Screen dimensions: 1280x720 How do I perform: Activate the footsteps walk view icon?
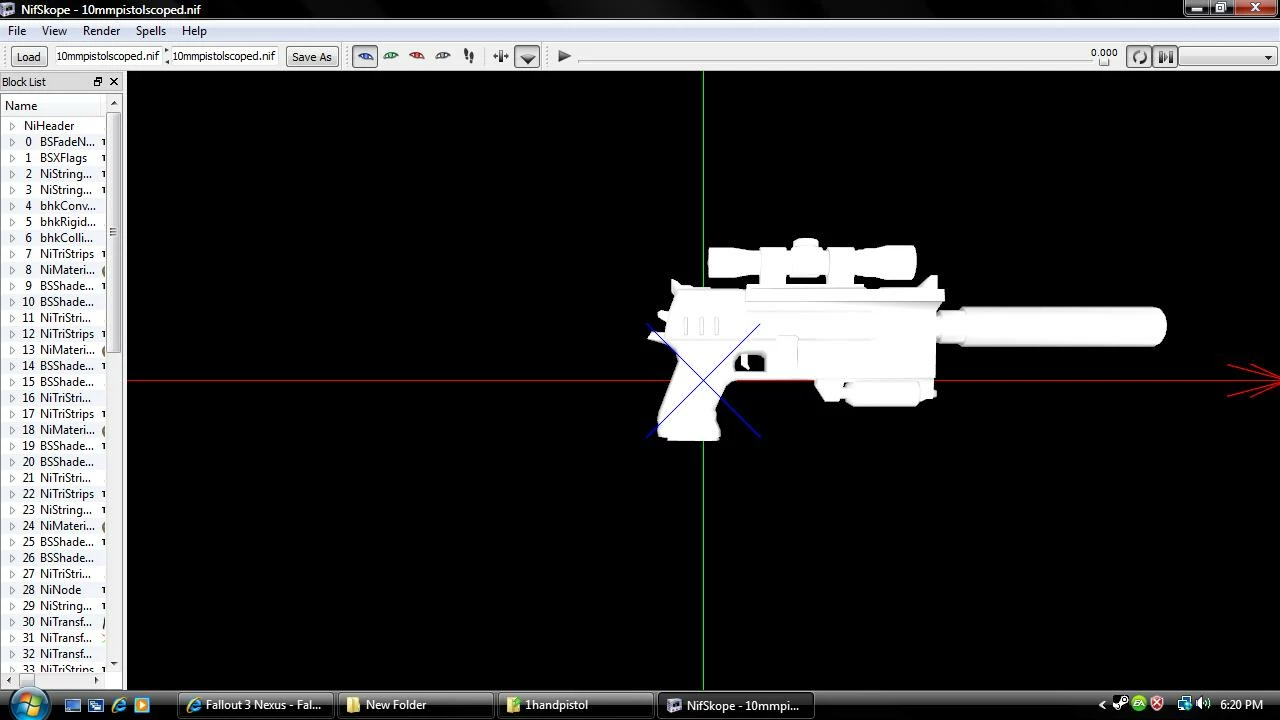tap(469, 56)
